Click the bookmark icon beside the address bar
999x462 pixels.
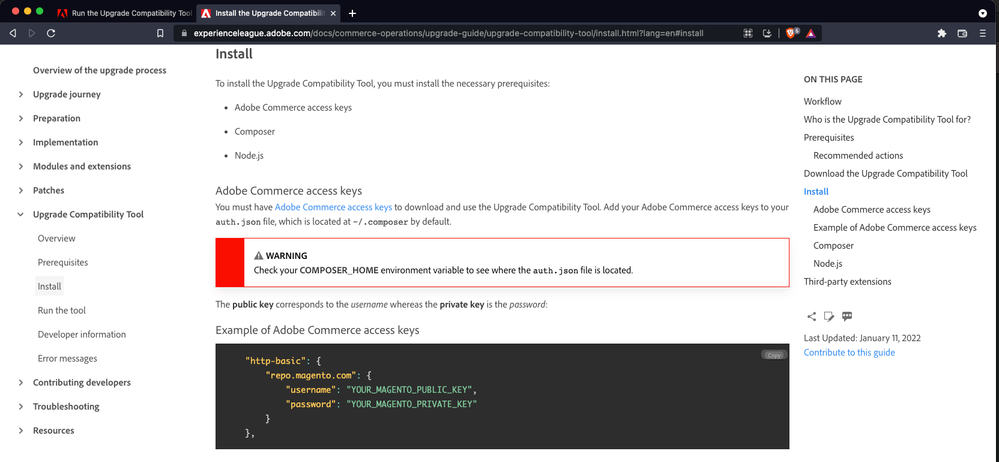click(x=160, y=33)
